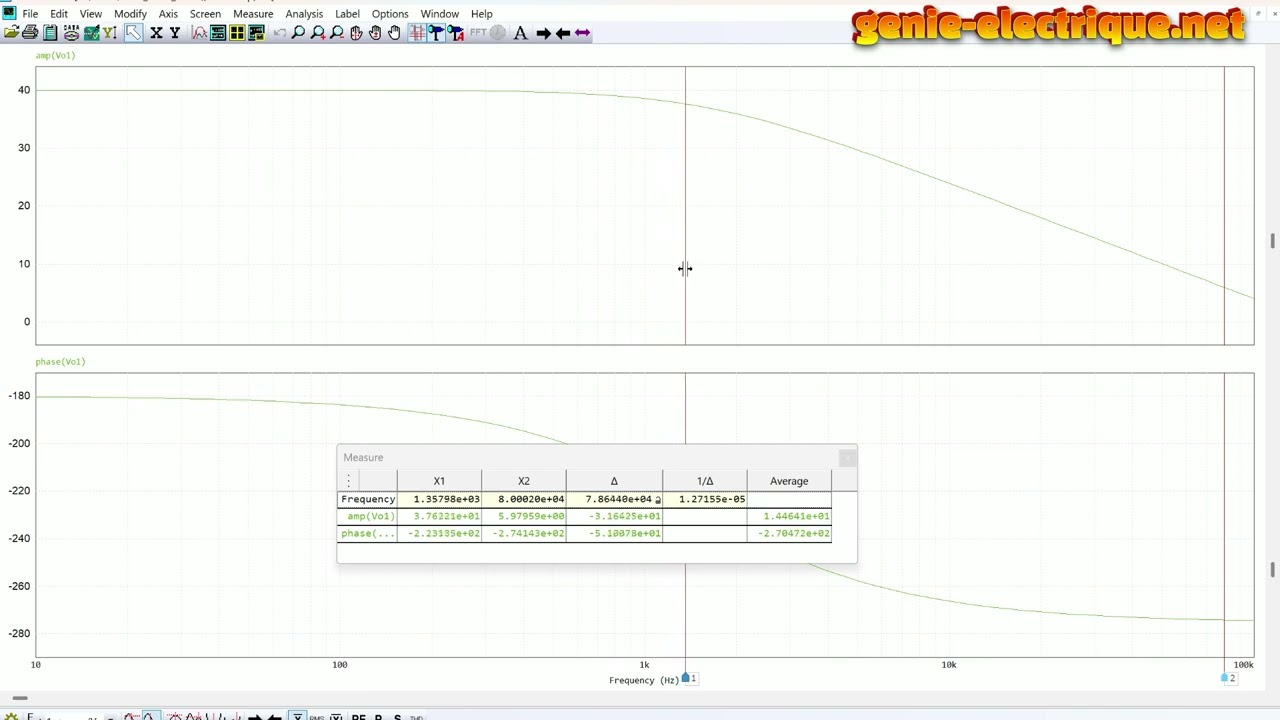The height and width of the screenshot is (720, 1280).
Task: Click the X axis settings icon
Action: tap(156, 33)
